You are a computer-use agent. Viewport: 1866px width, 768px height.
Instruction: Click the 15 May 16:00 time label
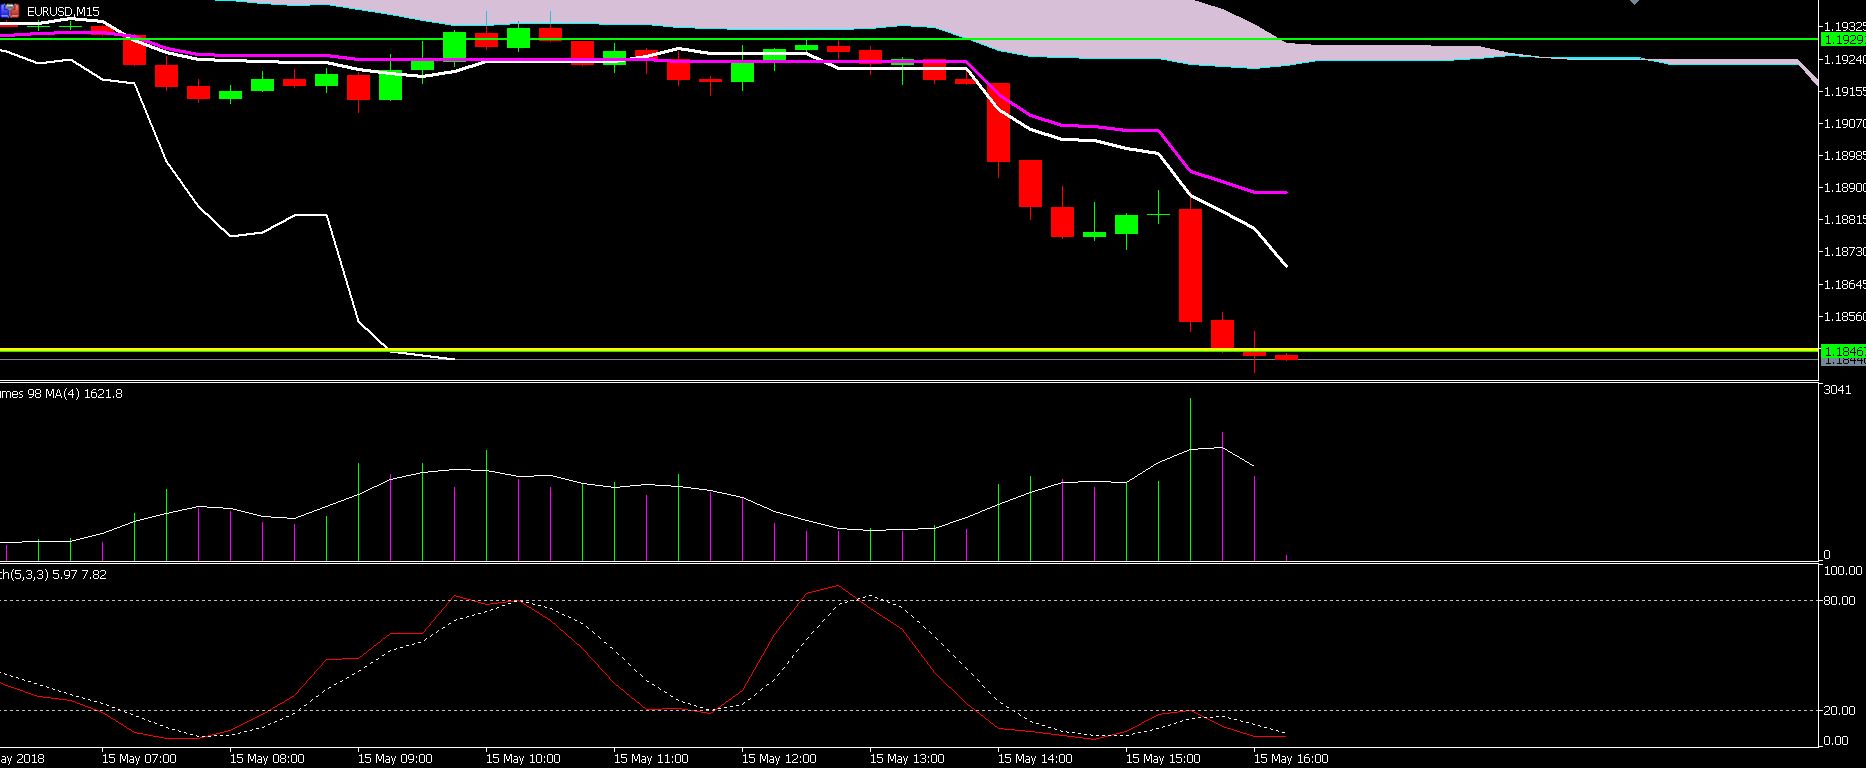[1291, 759]
